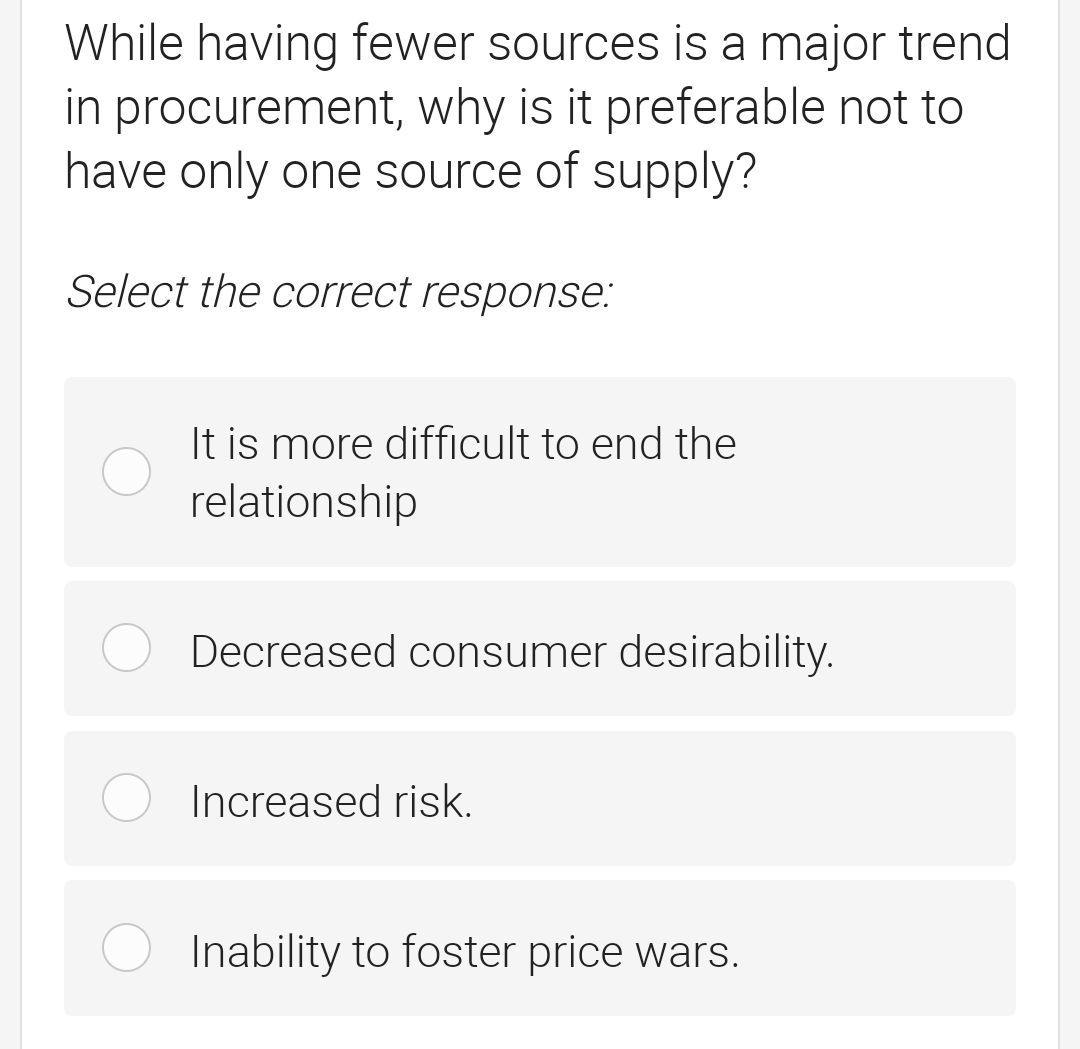Click the text 'Inability to foster price wars.'
1080x1049 pixels.
coord(464,950)
